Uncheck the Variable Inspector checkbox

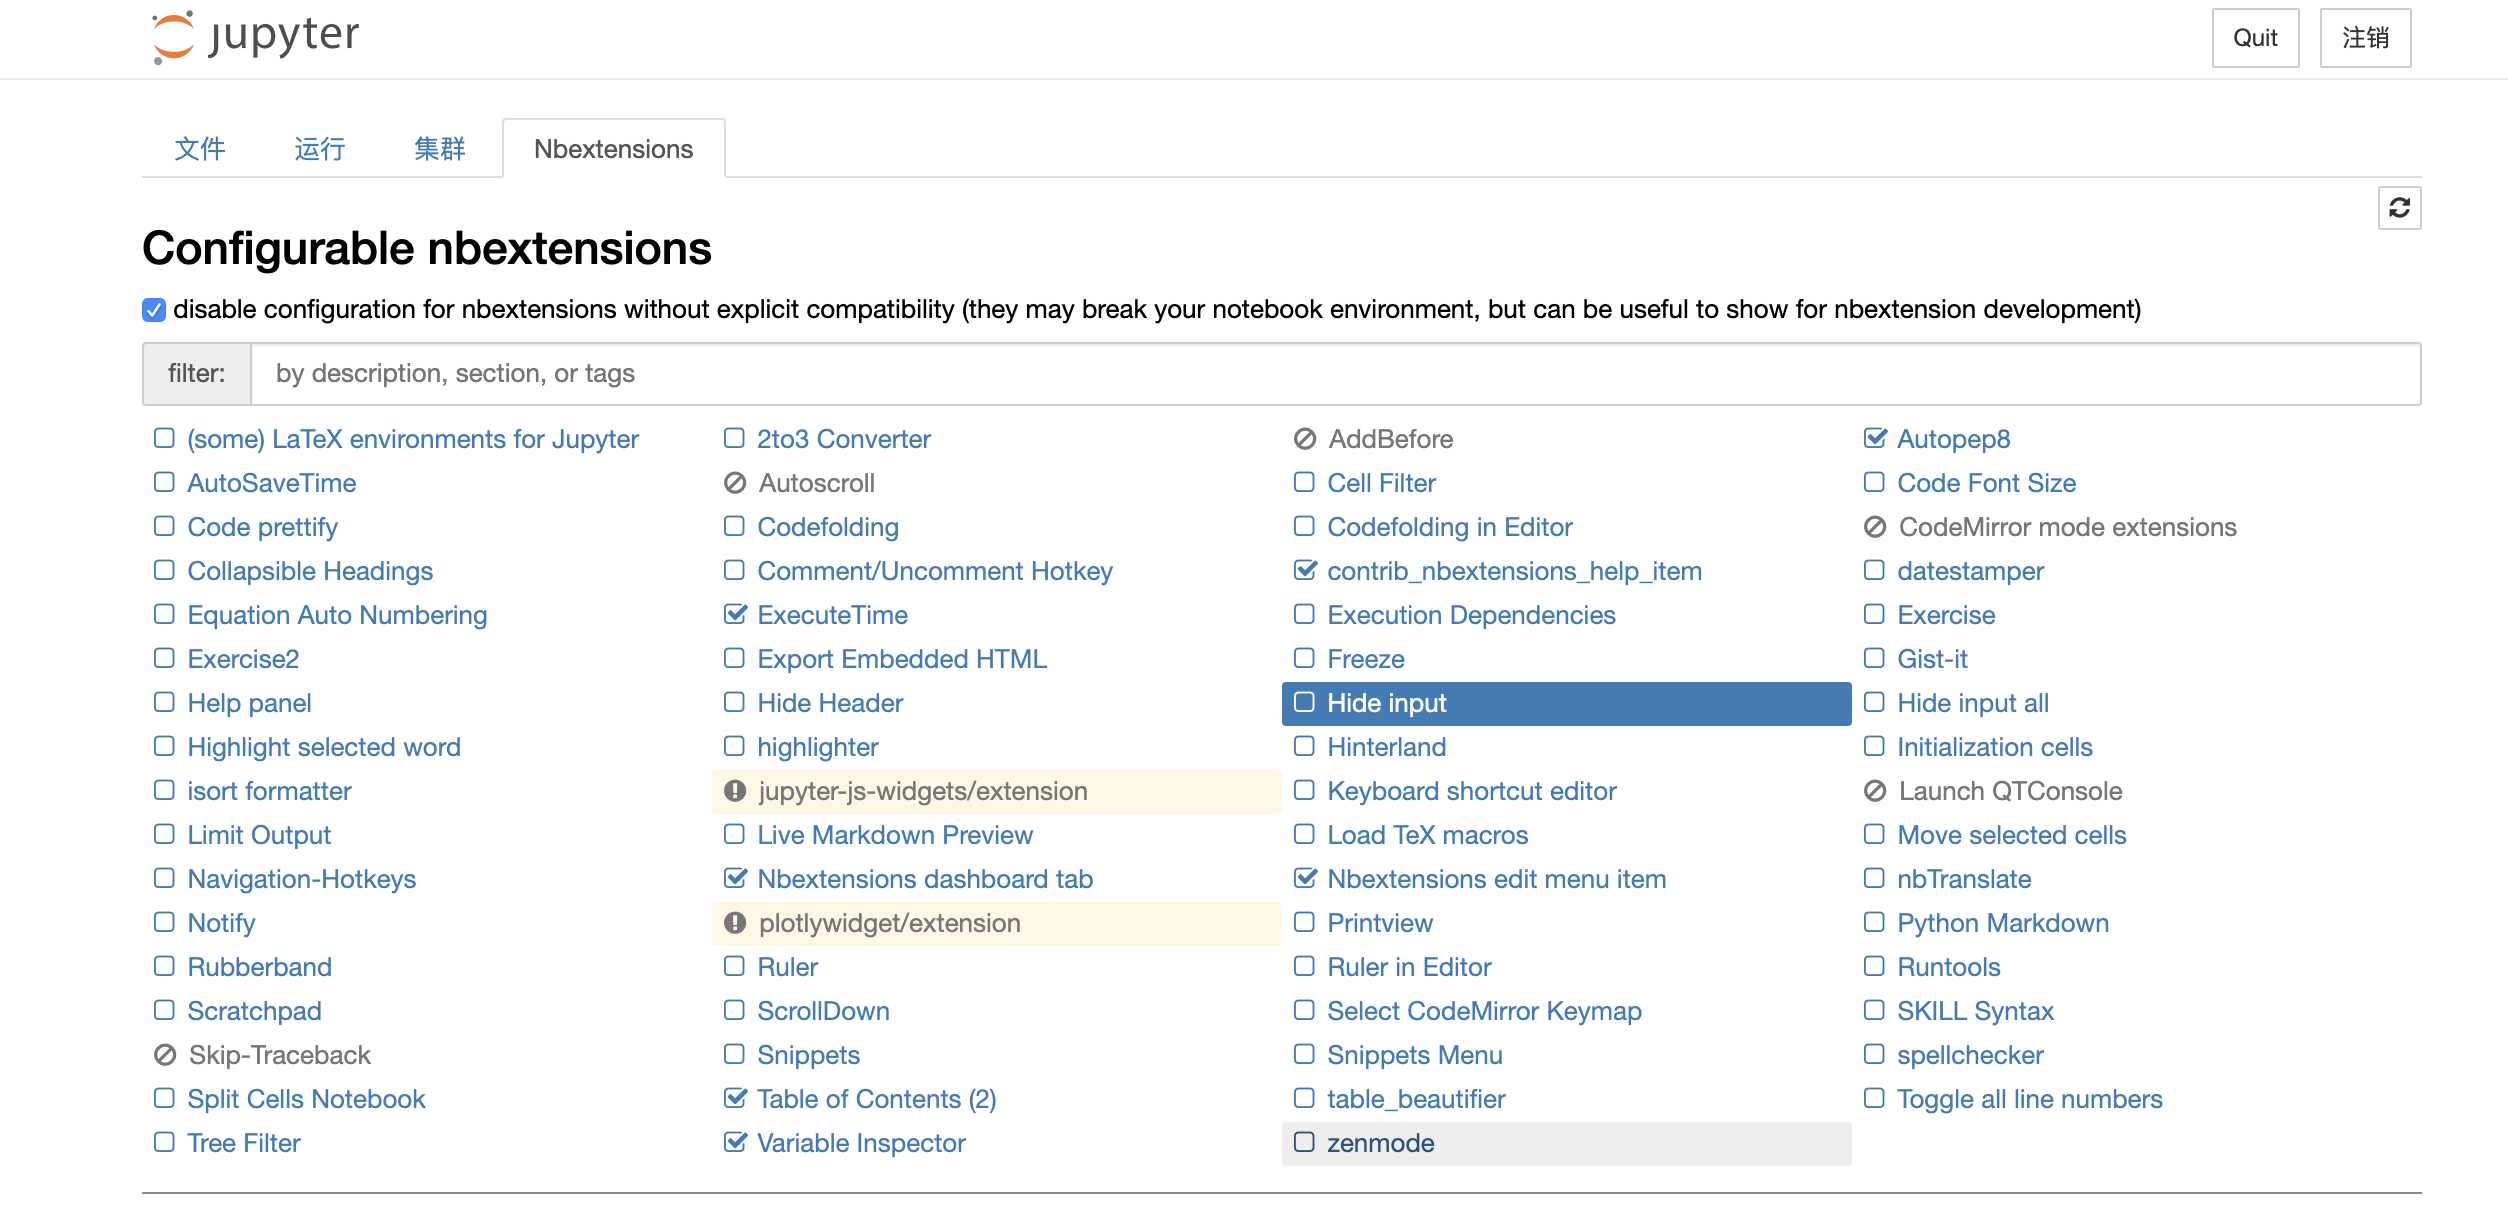pos(735,1142)
